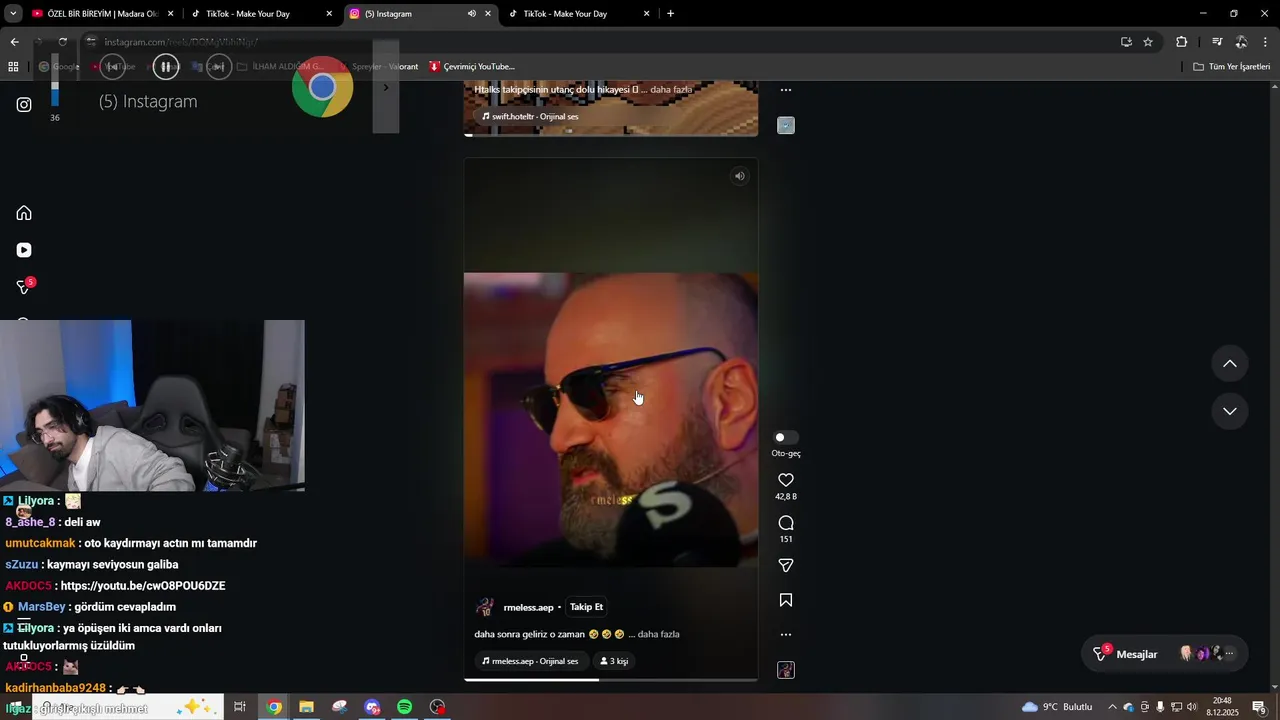Go to the next reel with down arrow
This screenshot has width=1280, height=720.
[x=1230, y=411]
